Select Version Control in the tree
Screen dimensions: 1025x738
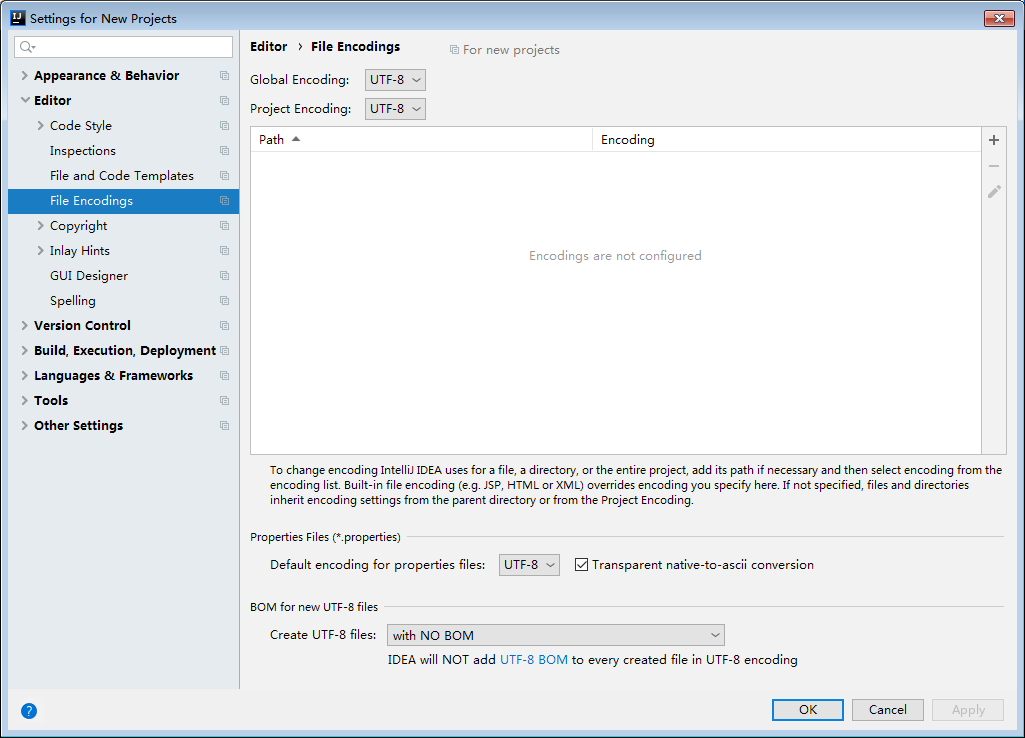coord(124,326)
